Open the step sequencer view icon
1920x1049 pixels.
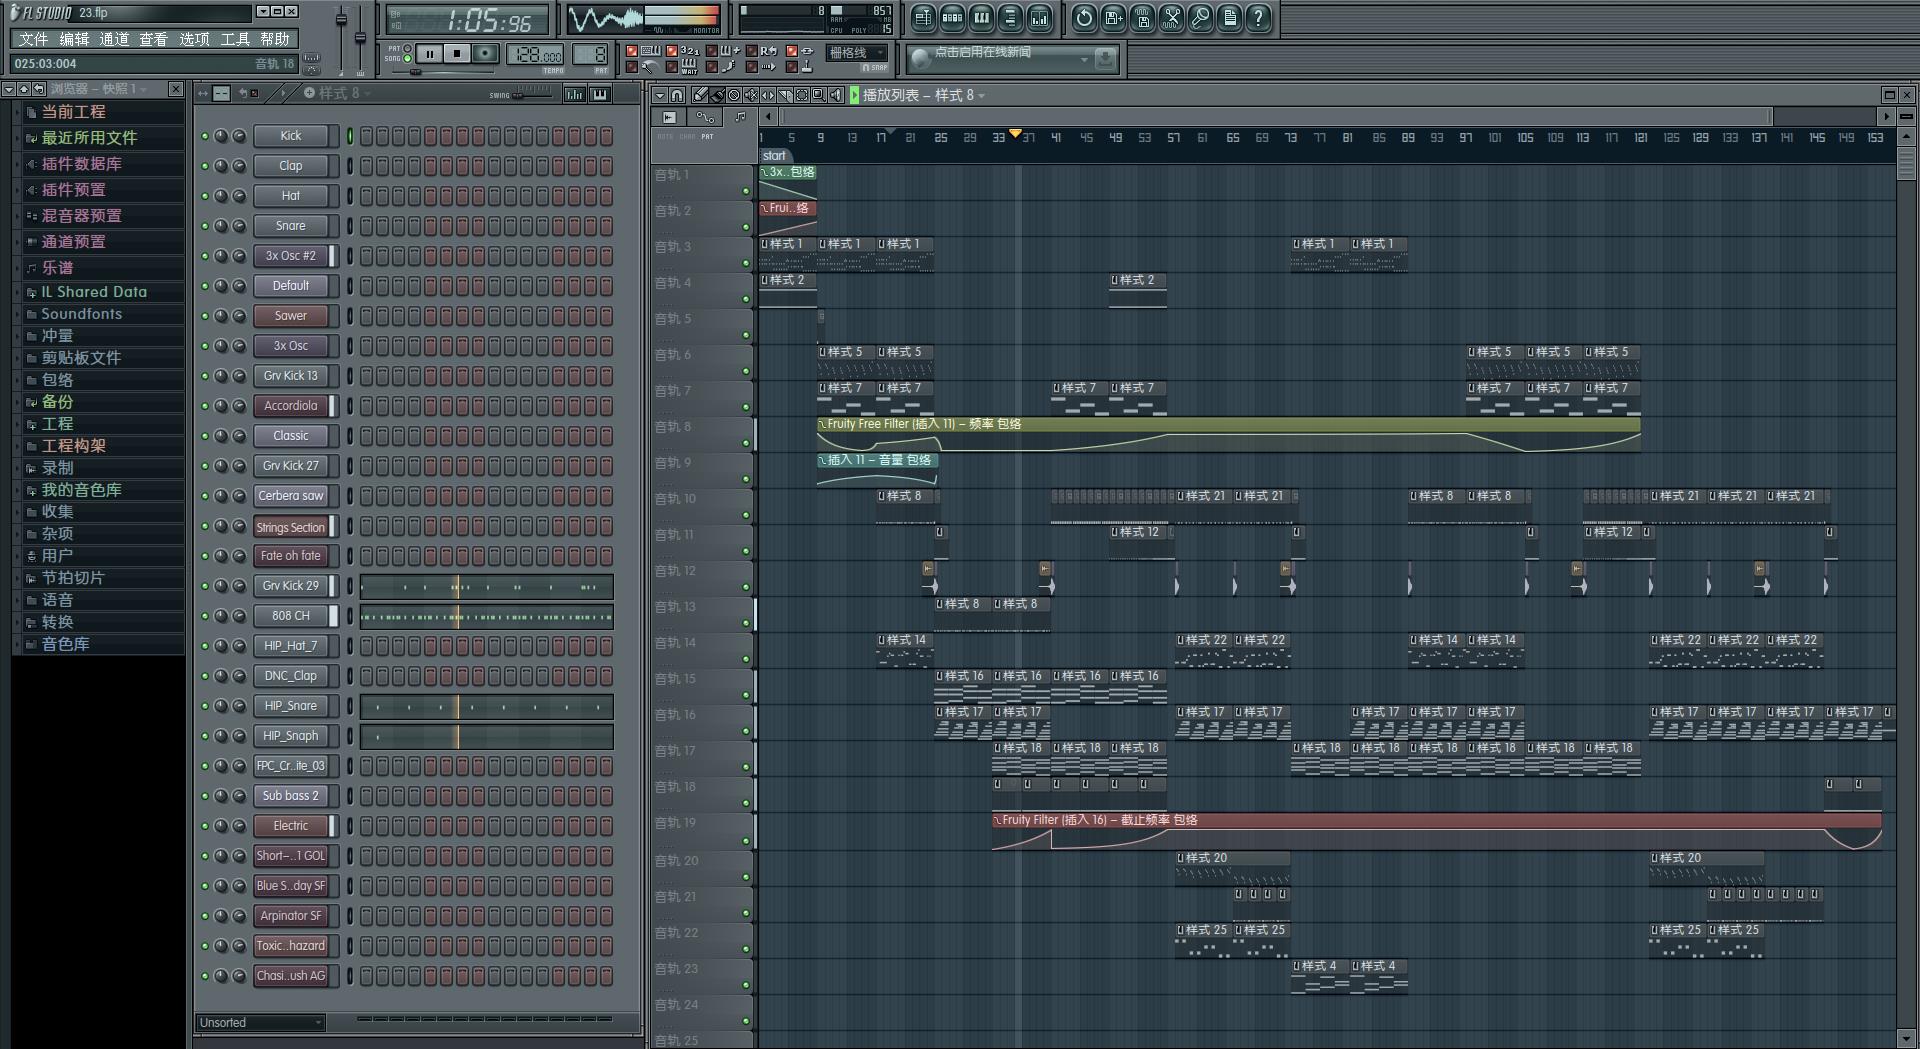(x=952, y=17)
